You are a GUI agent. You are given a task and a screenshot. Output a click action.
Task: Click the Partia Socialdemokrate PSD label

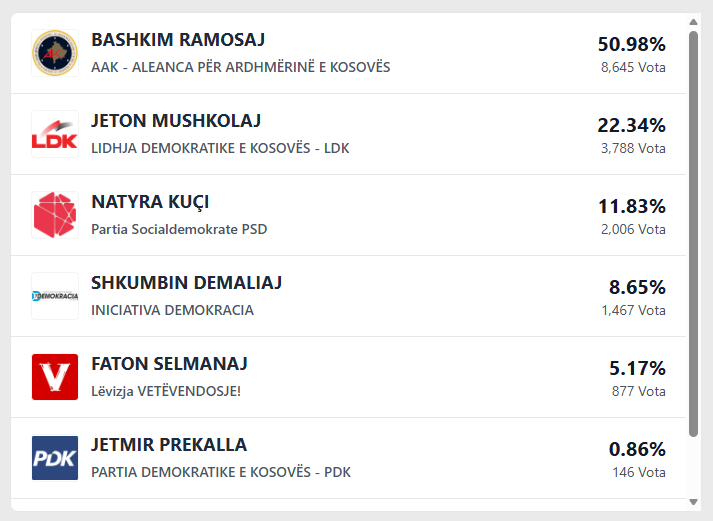click(179, 229)
